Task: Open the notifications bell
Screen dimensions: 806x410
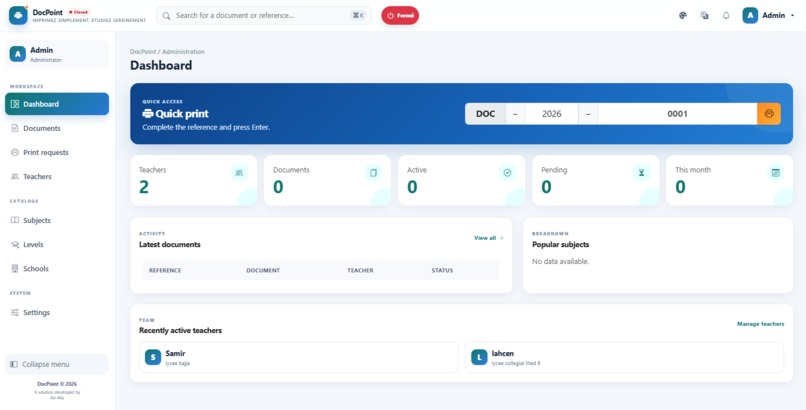Action: (726, 15)
